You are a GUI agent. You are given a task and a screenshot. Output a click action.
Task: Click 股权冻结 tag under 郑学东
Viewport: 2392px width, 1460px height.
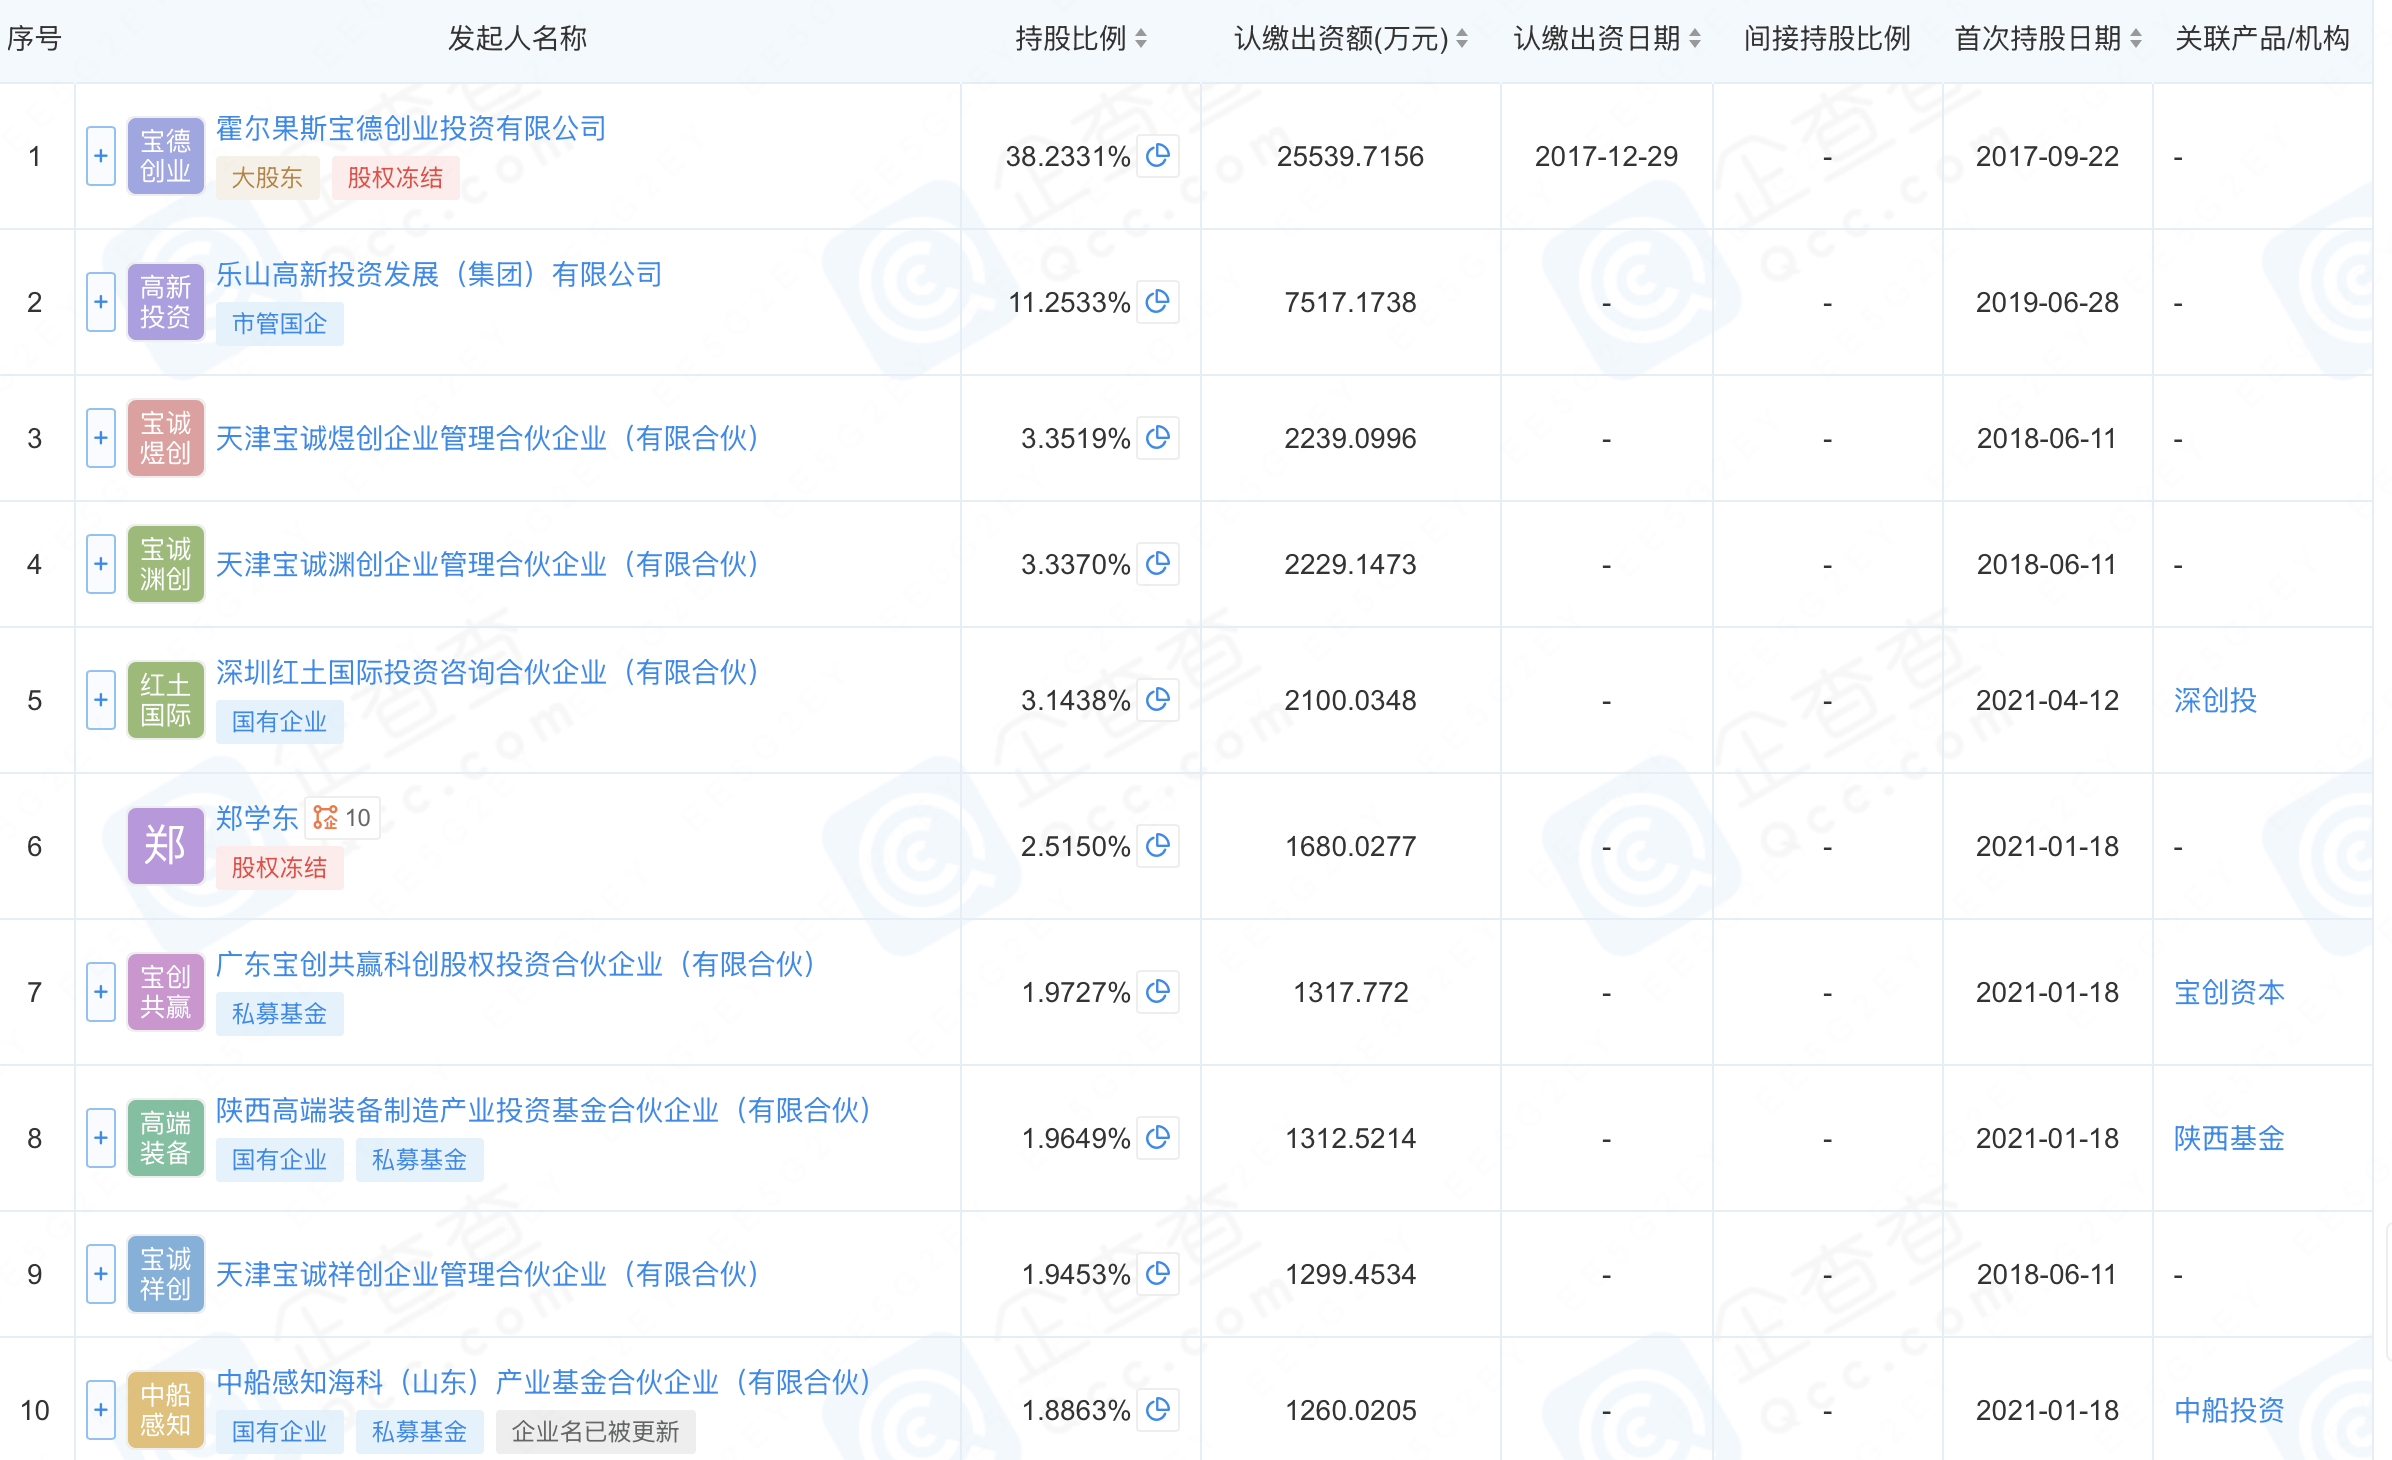[x=279, y=868]
